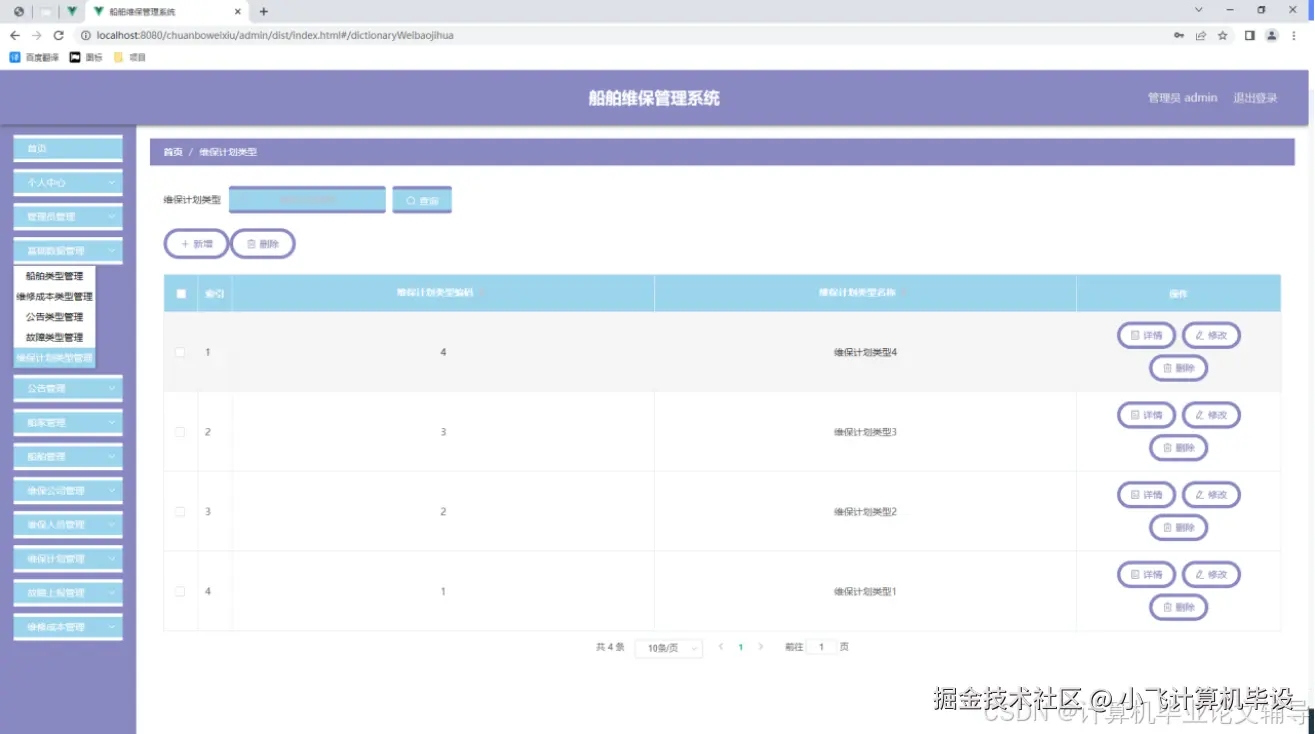The height and width of the screenshot is (734, 1315).
Task: Expand the 船舶管理 sidebar menu
Action: 68,456
